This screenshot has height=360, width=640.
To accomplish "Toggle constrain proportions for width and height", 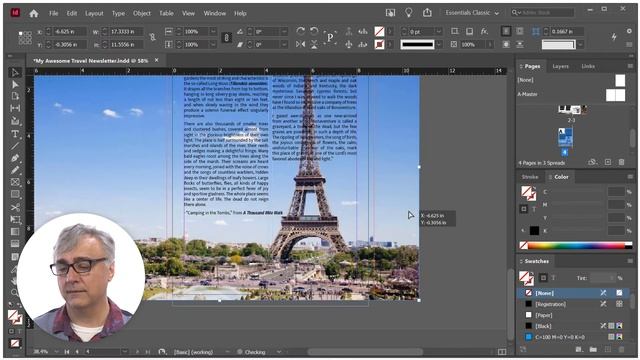I will pyautogui.click(x=152, y=38).
